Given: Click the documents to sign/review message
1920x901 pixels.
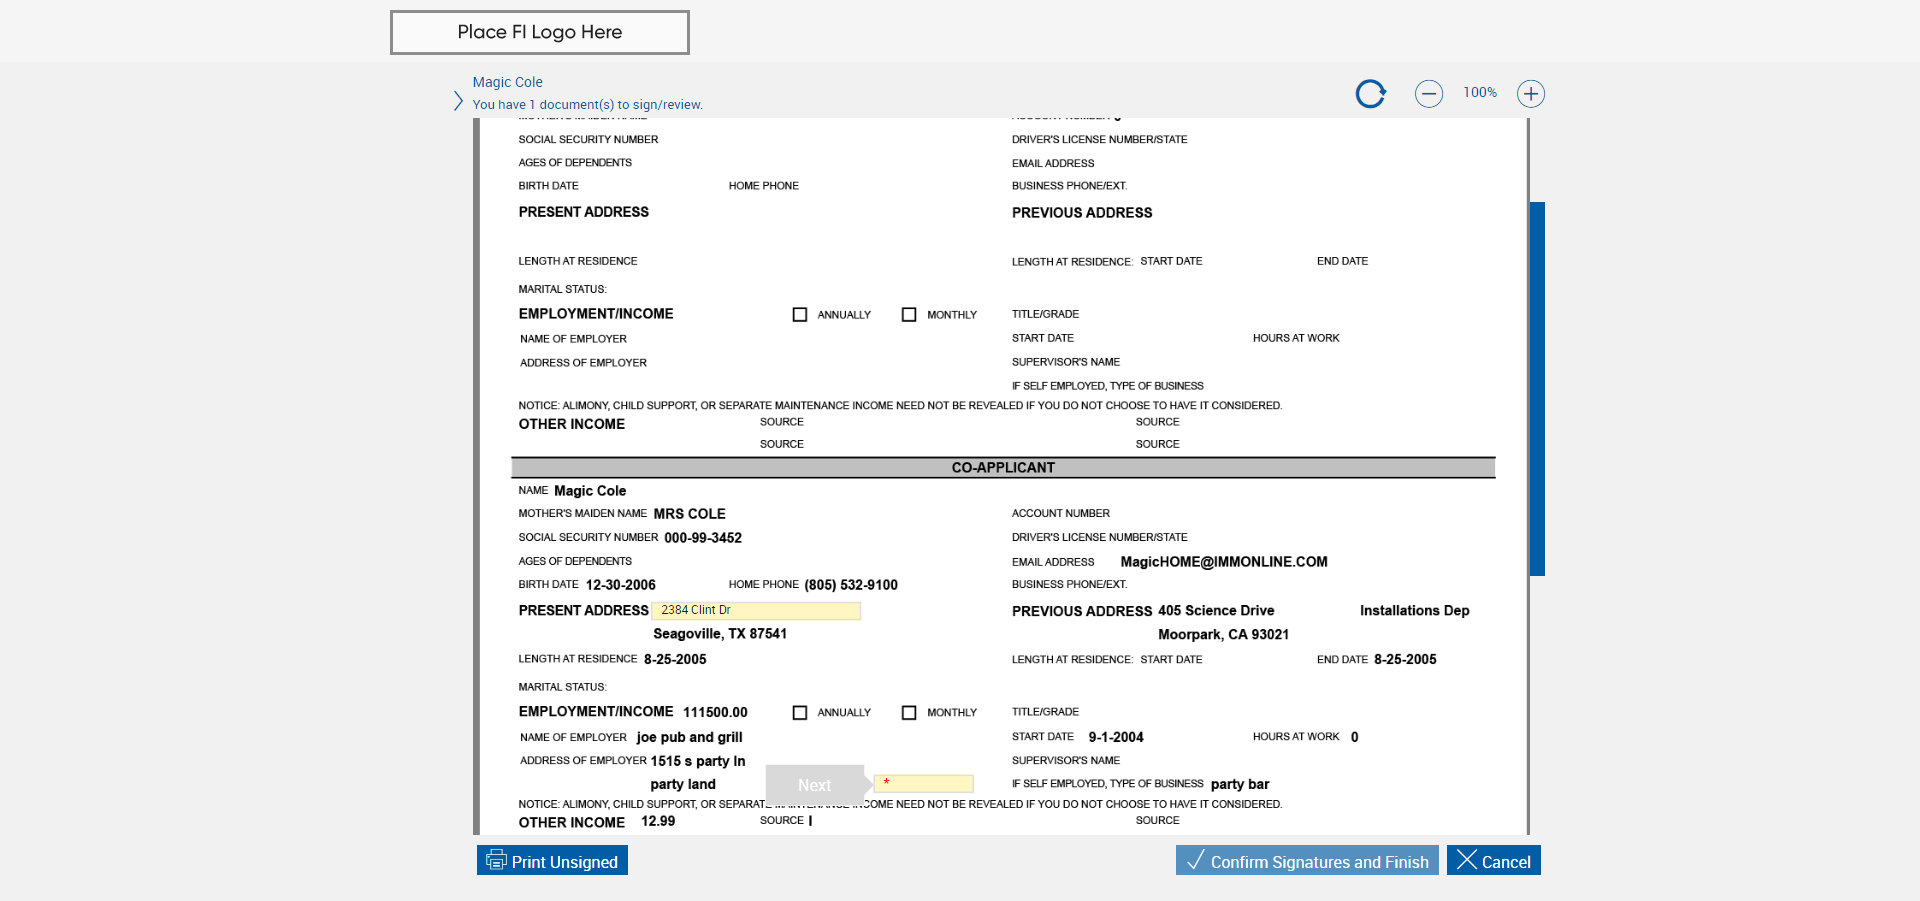Looking at the screenshot, I should [587, 105].
